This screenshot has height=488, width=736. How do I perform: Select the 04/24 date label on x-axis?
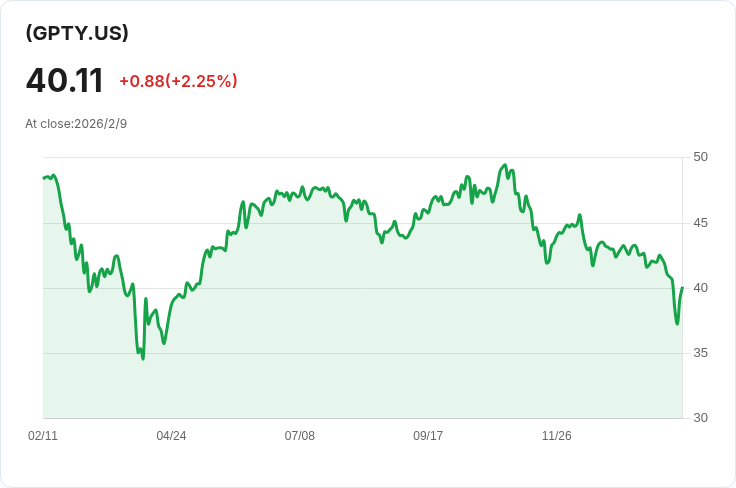pos(171,436)
